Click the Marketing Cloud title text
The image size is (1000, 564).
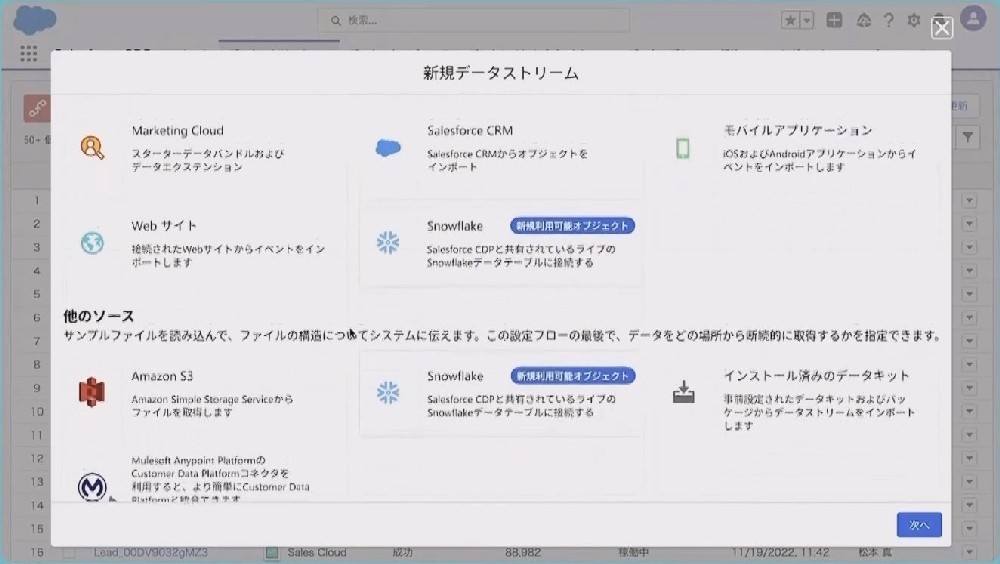coord(177,131)
